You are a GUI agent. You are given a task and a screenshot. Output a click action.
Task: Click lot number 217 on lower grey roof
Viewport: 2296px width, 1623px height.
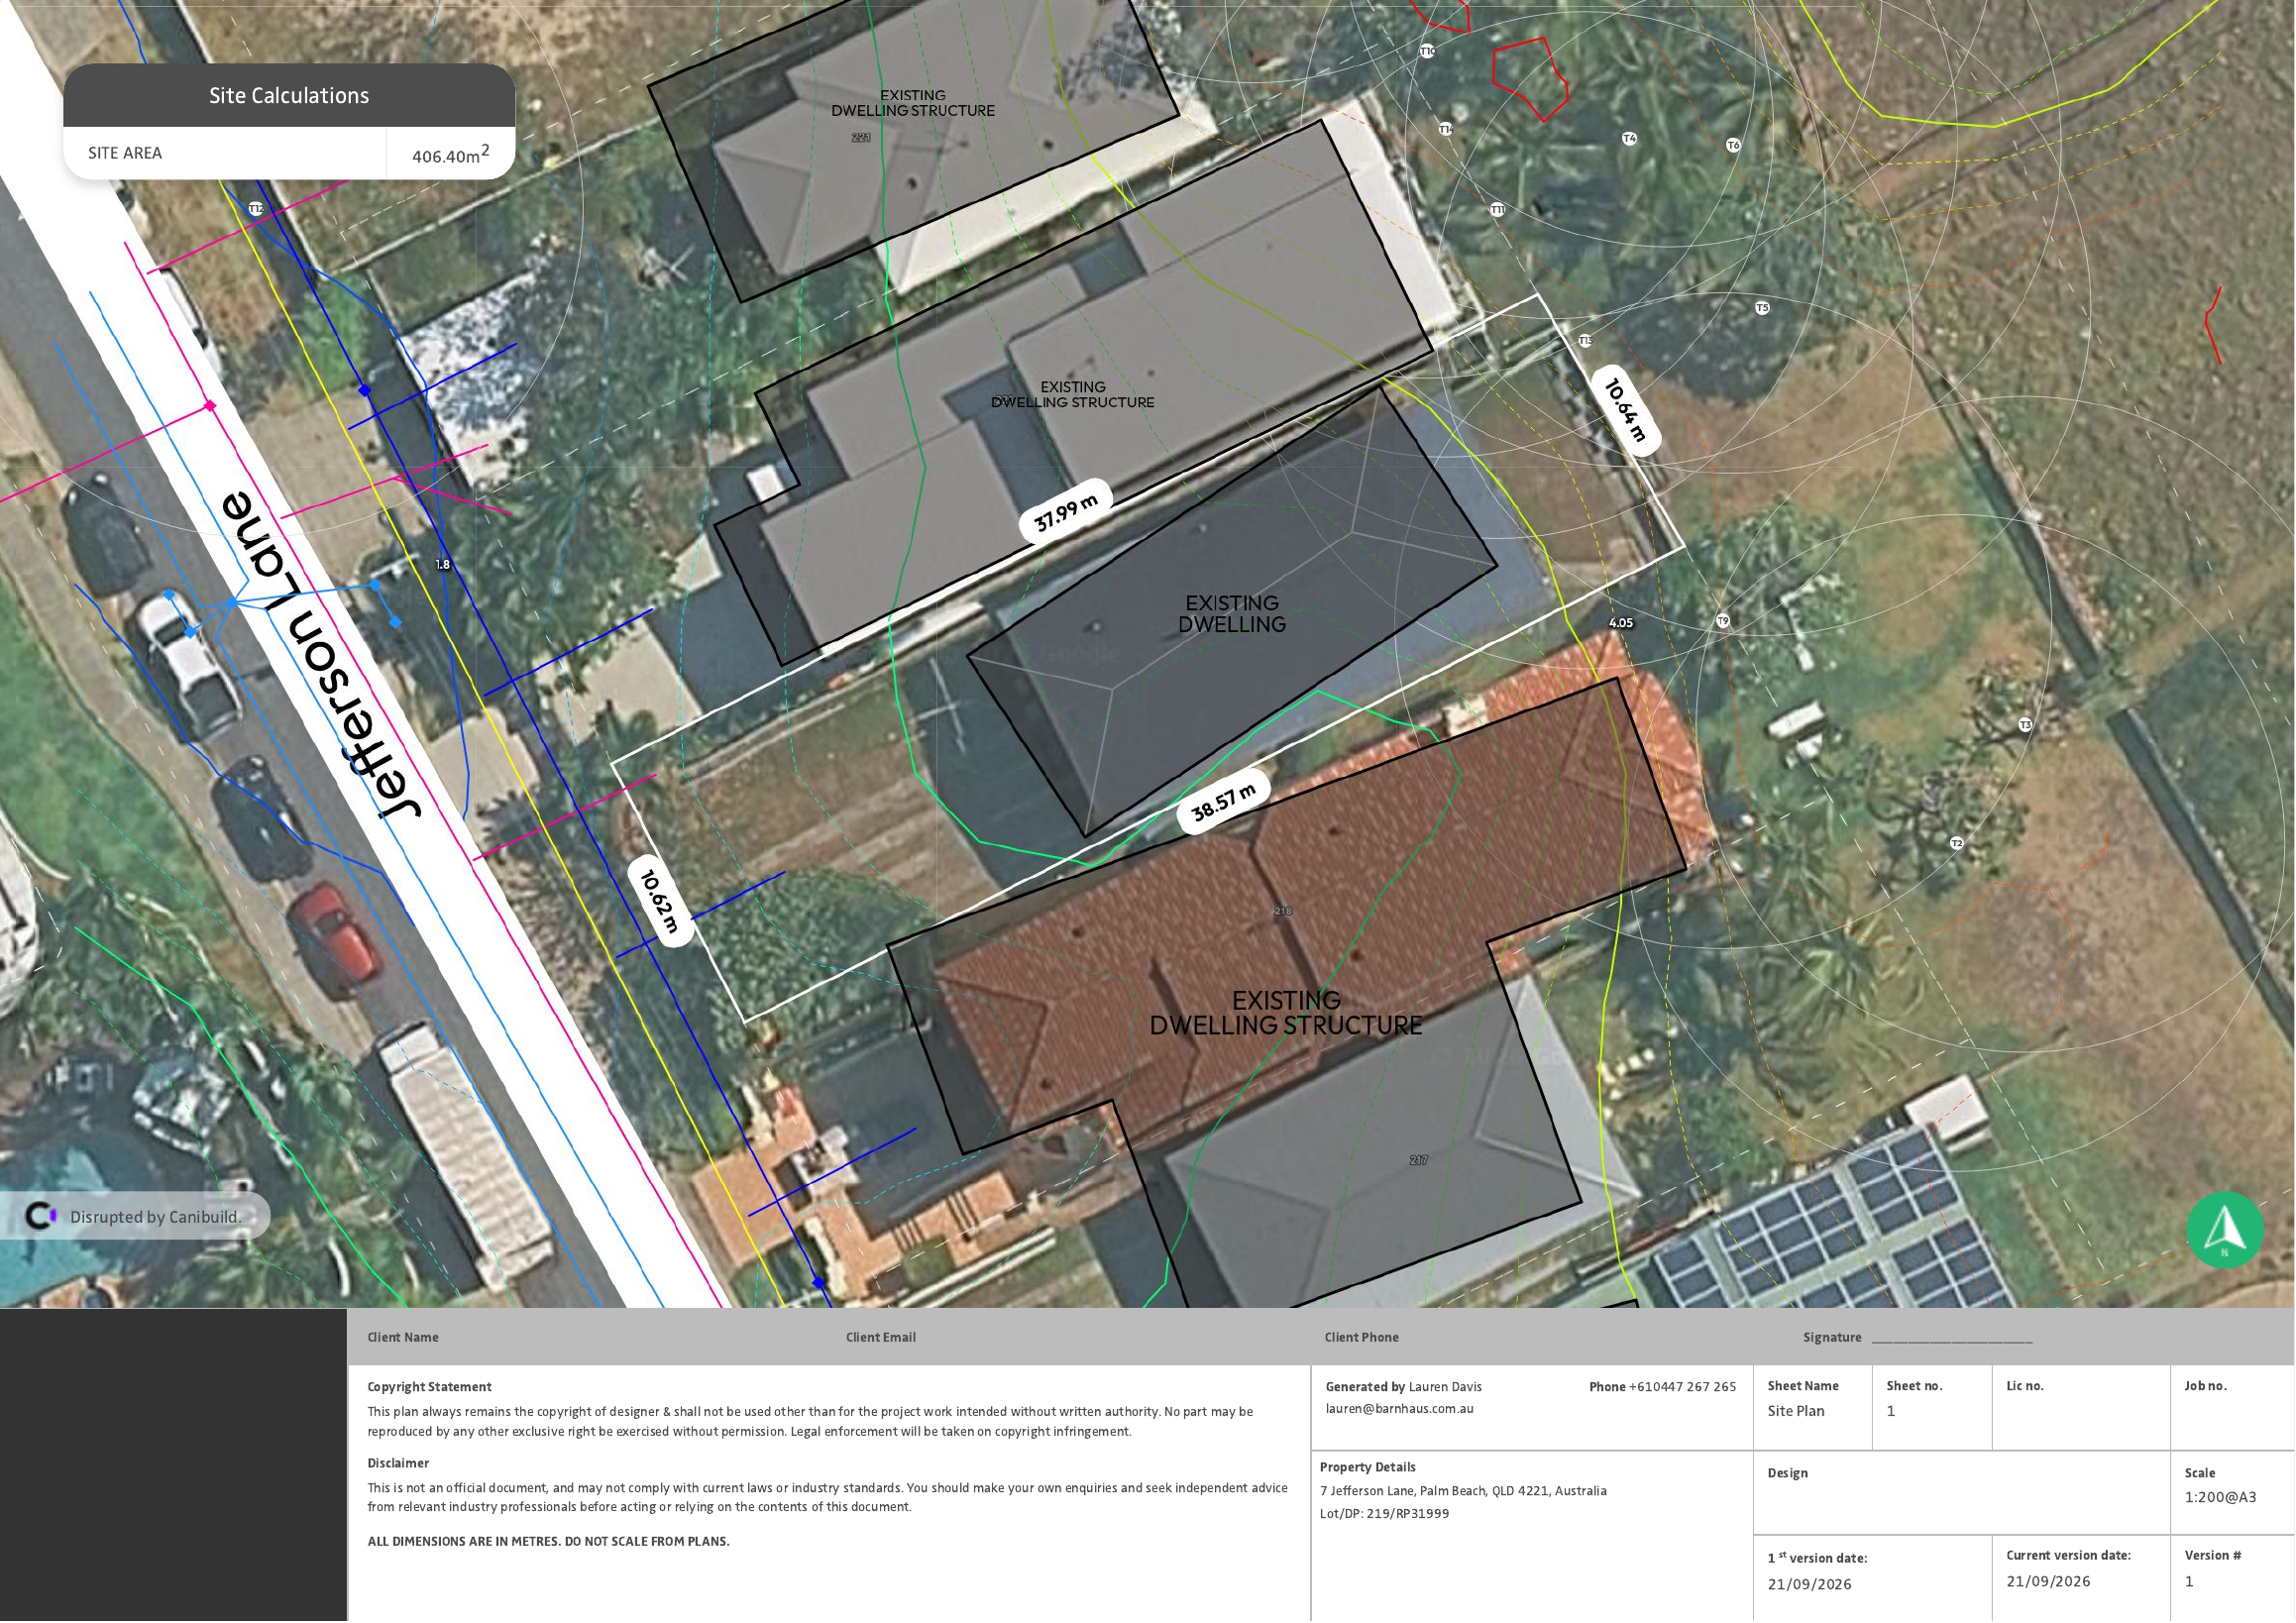(1418, 1160)
